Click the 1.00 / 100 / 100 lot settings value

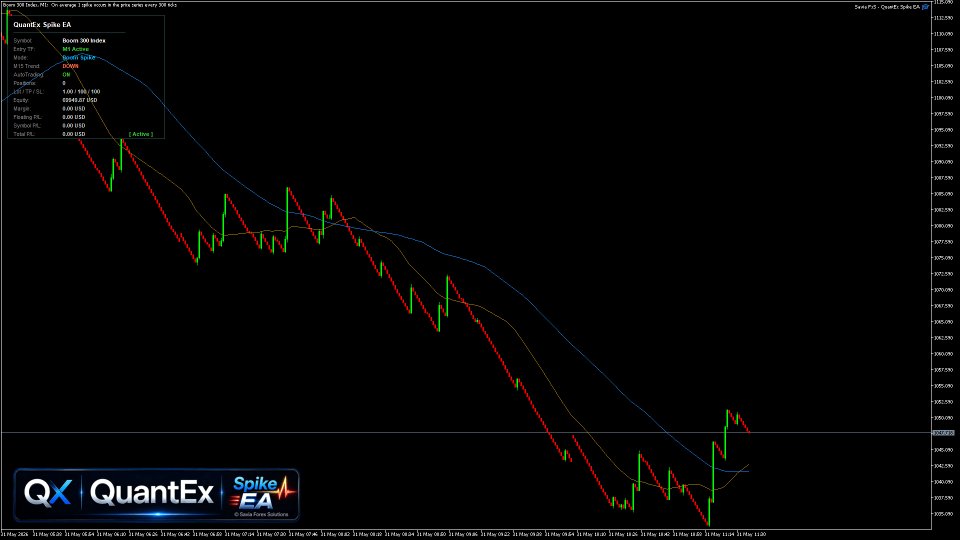click(x=81, y=91)
